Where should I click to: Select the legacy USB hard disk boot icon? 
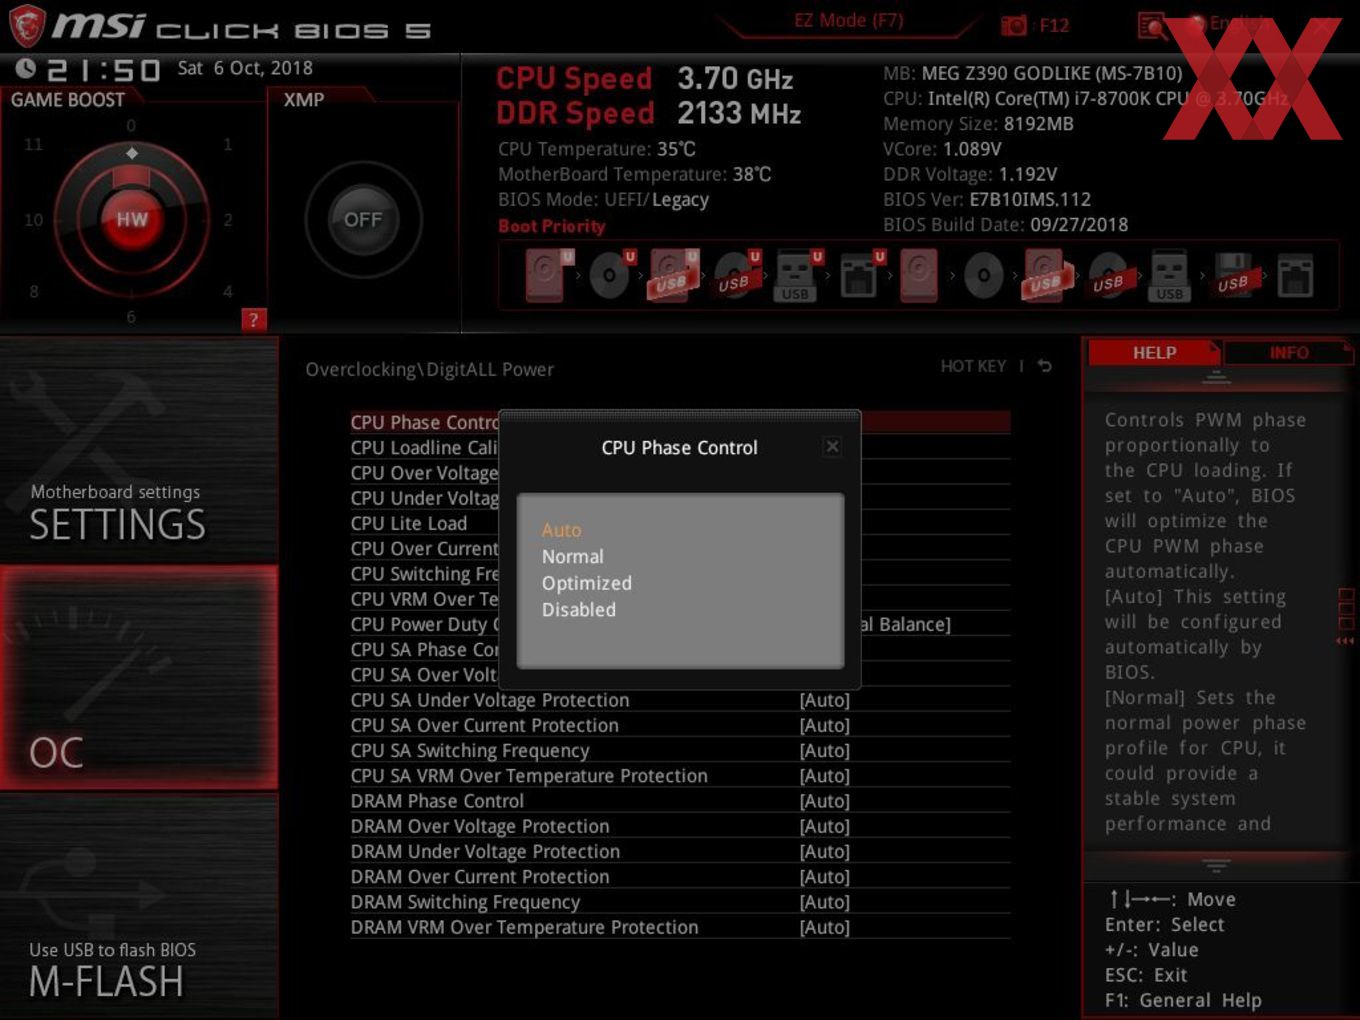[1046, 274]
